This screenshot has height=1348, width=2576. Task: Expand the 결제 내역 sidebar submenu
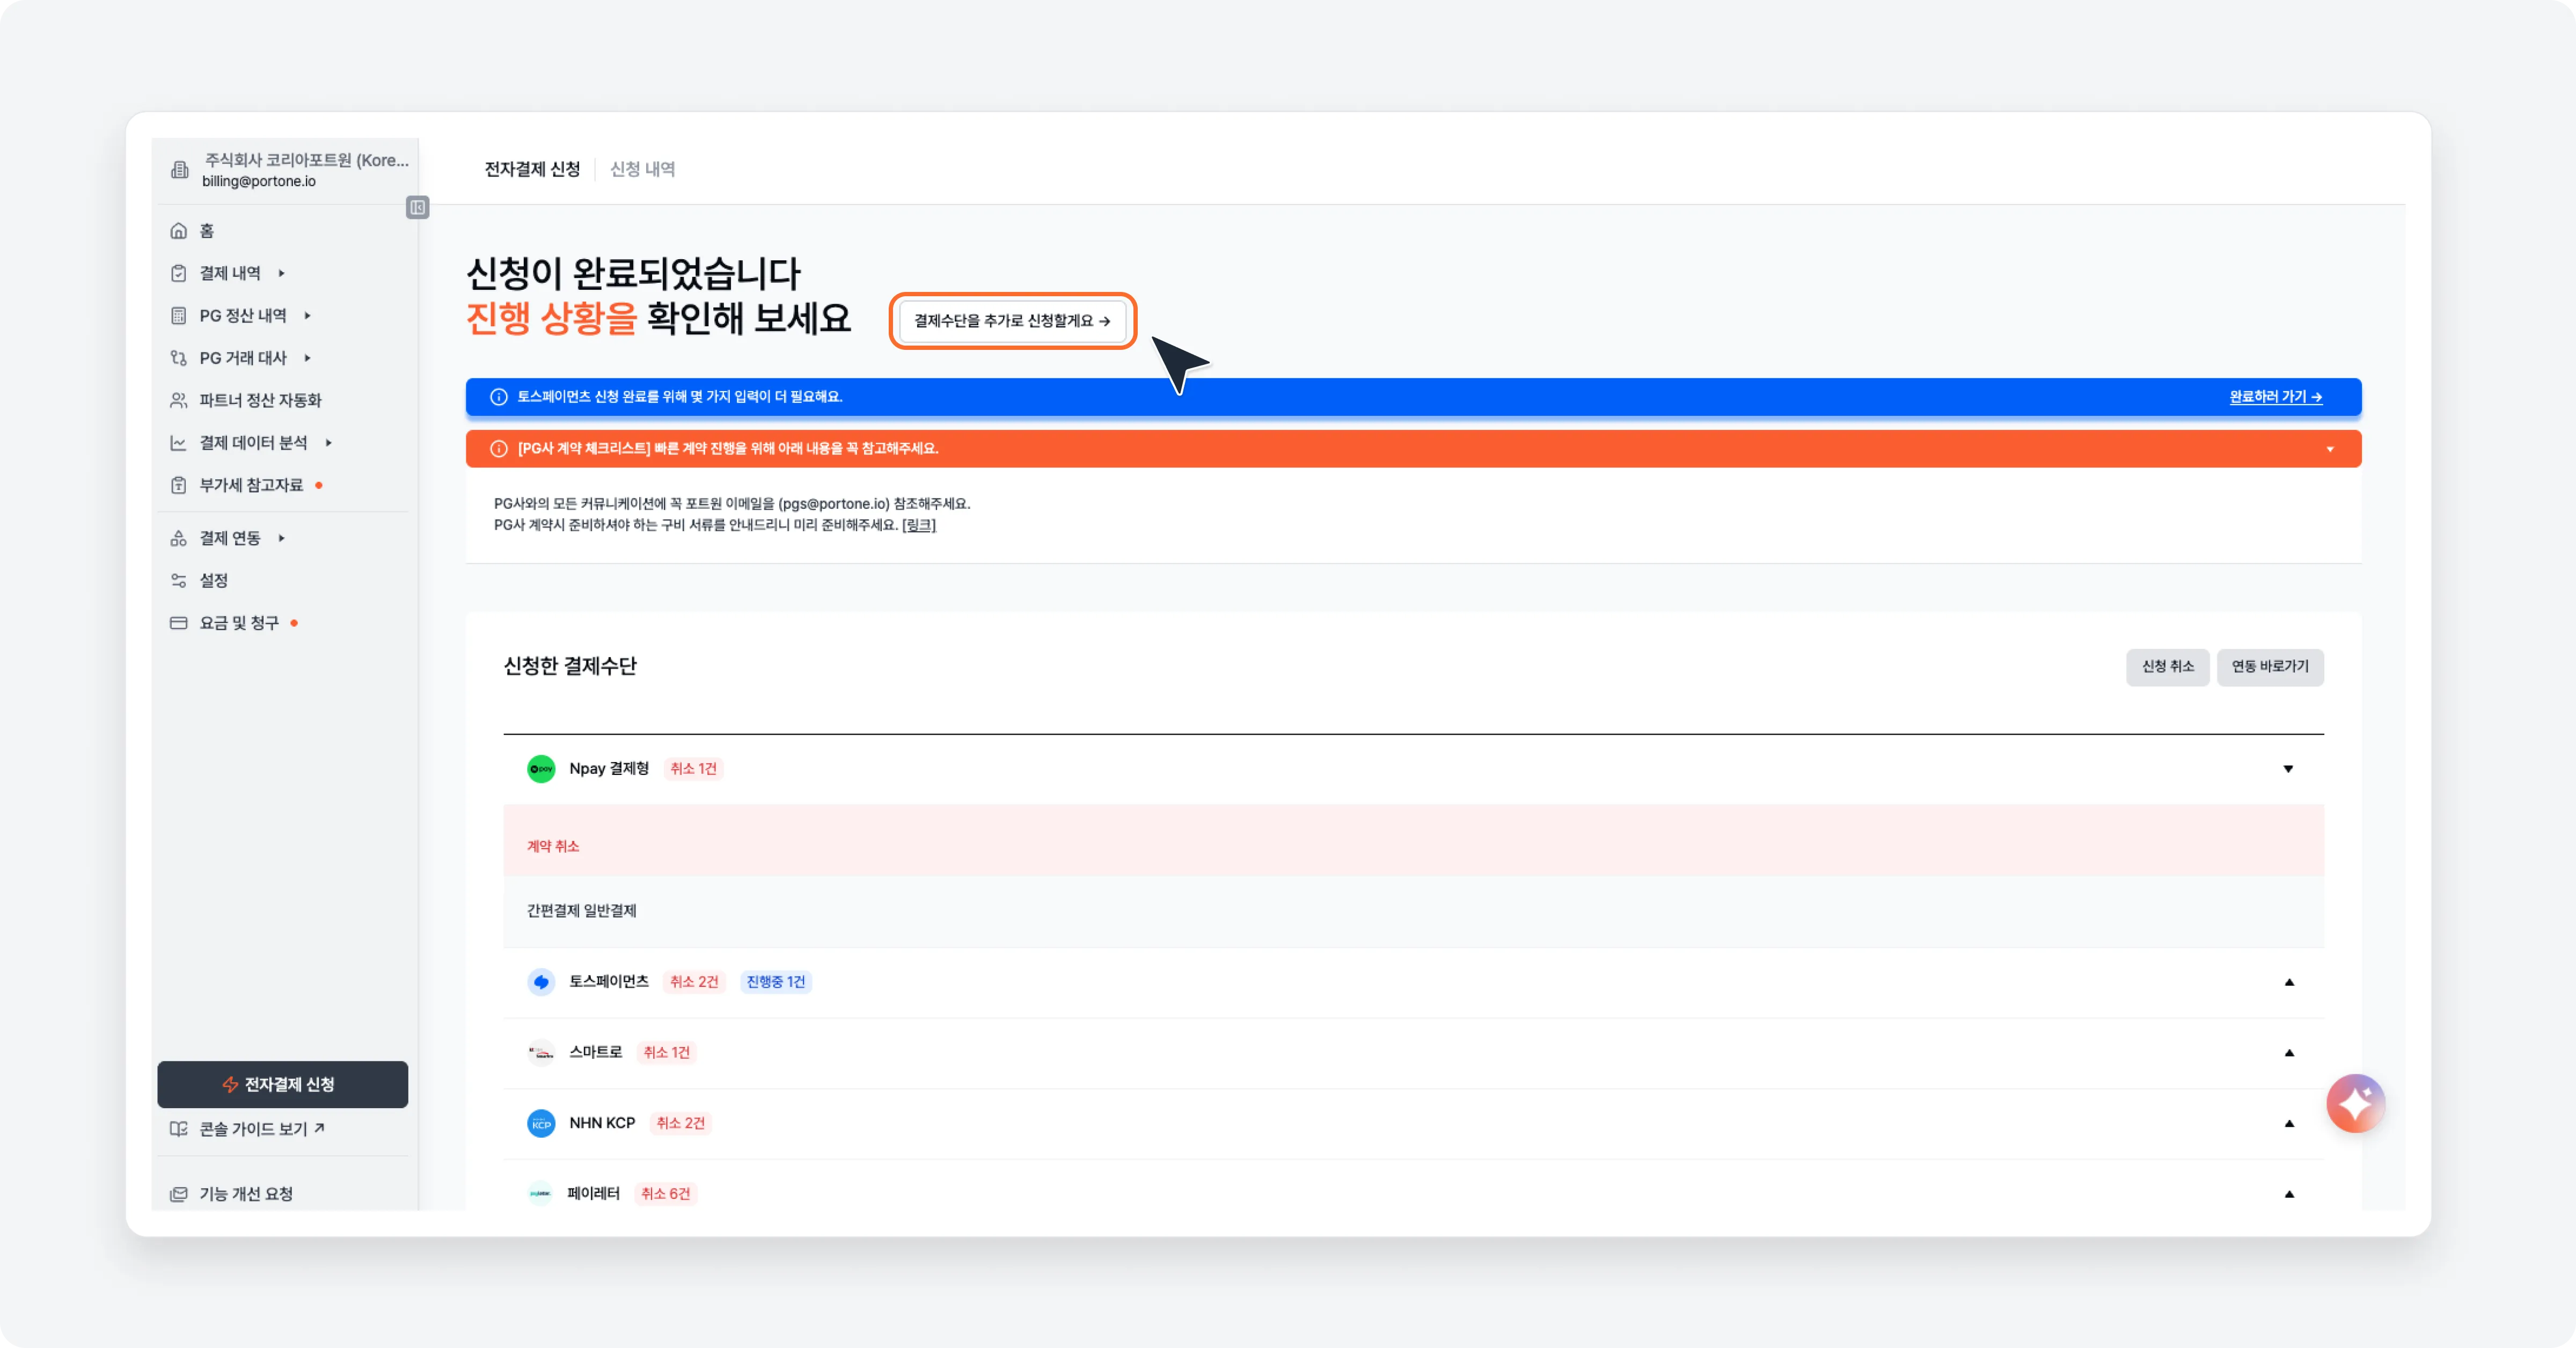click(x=281, y=273)
